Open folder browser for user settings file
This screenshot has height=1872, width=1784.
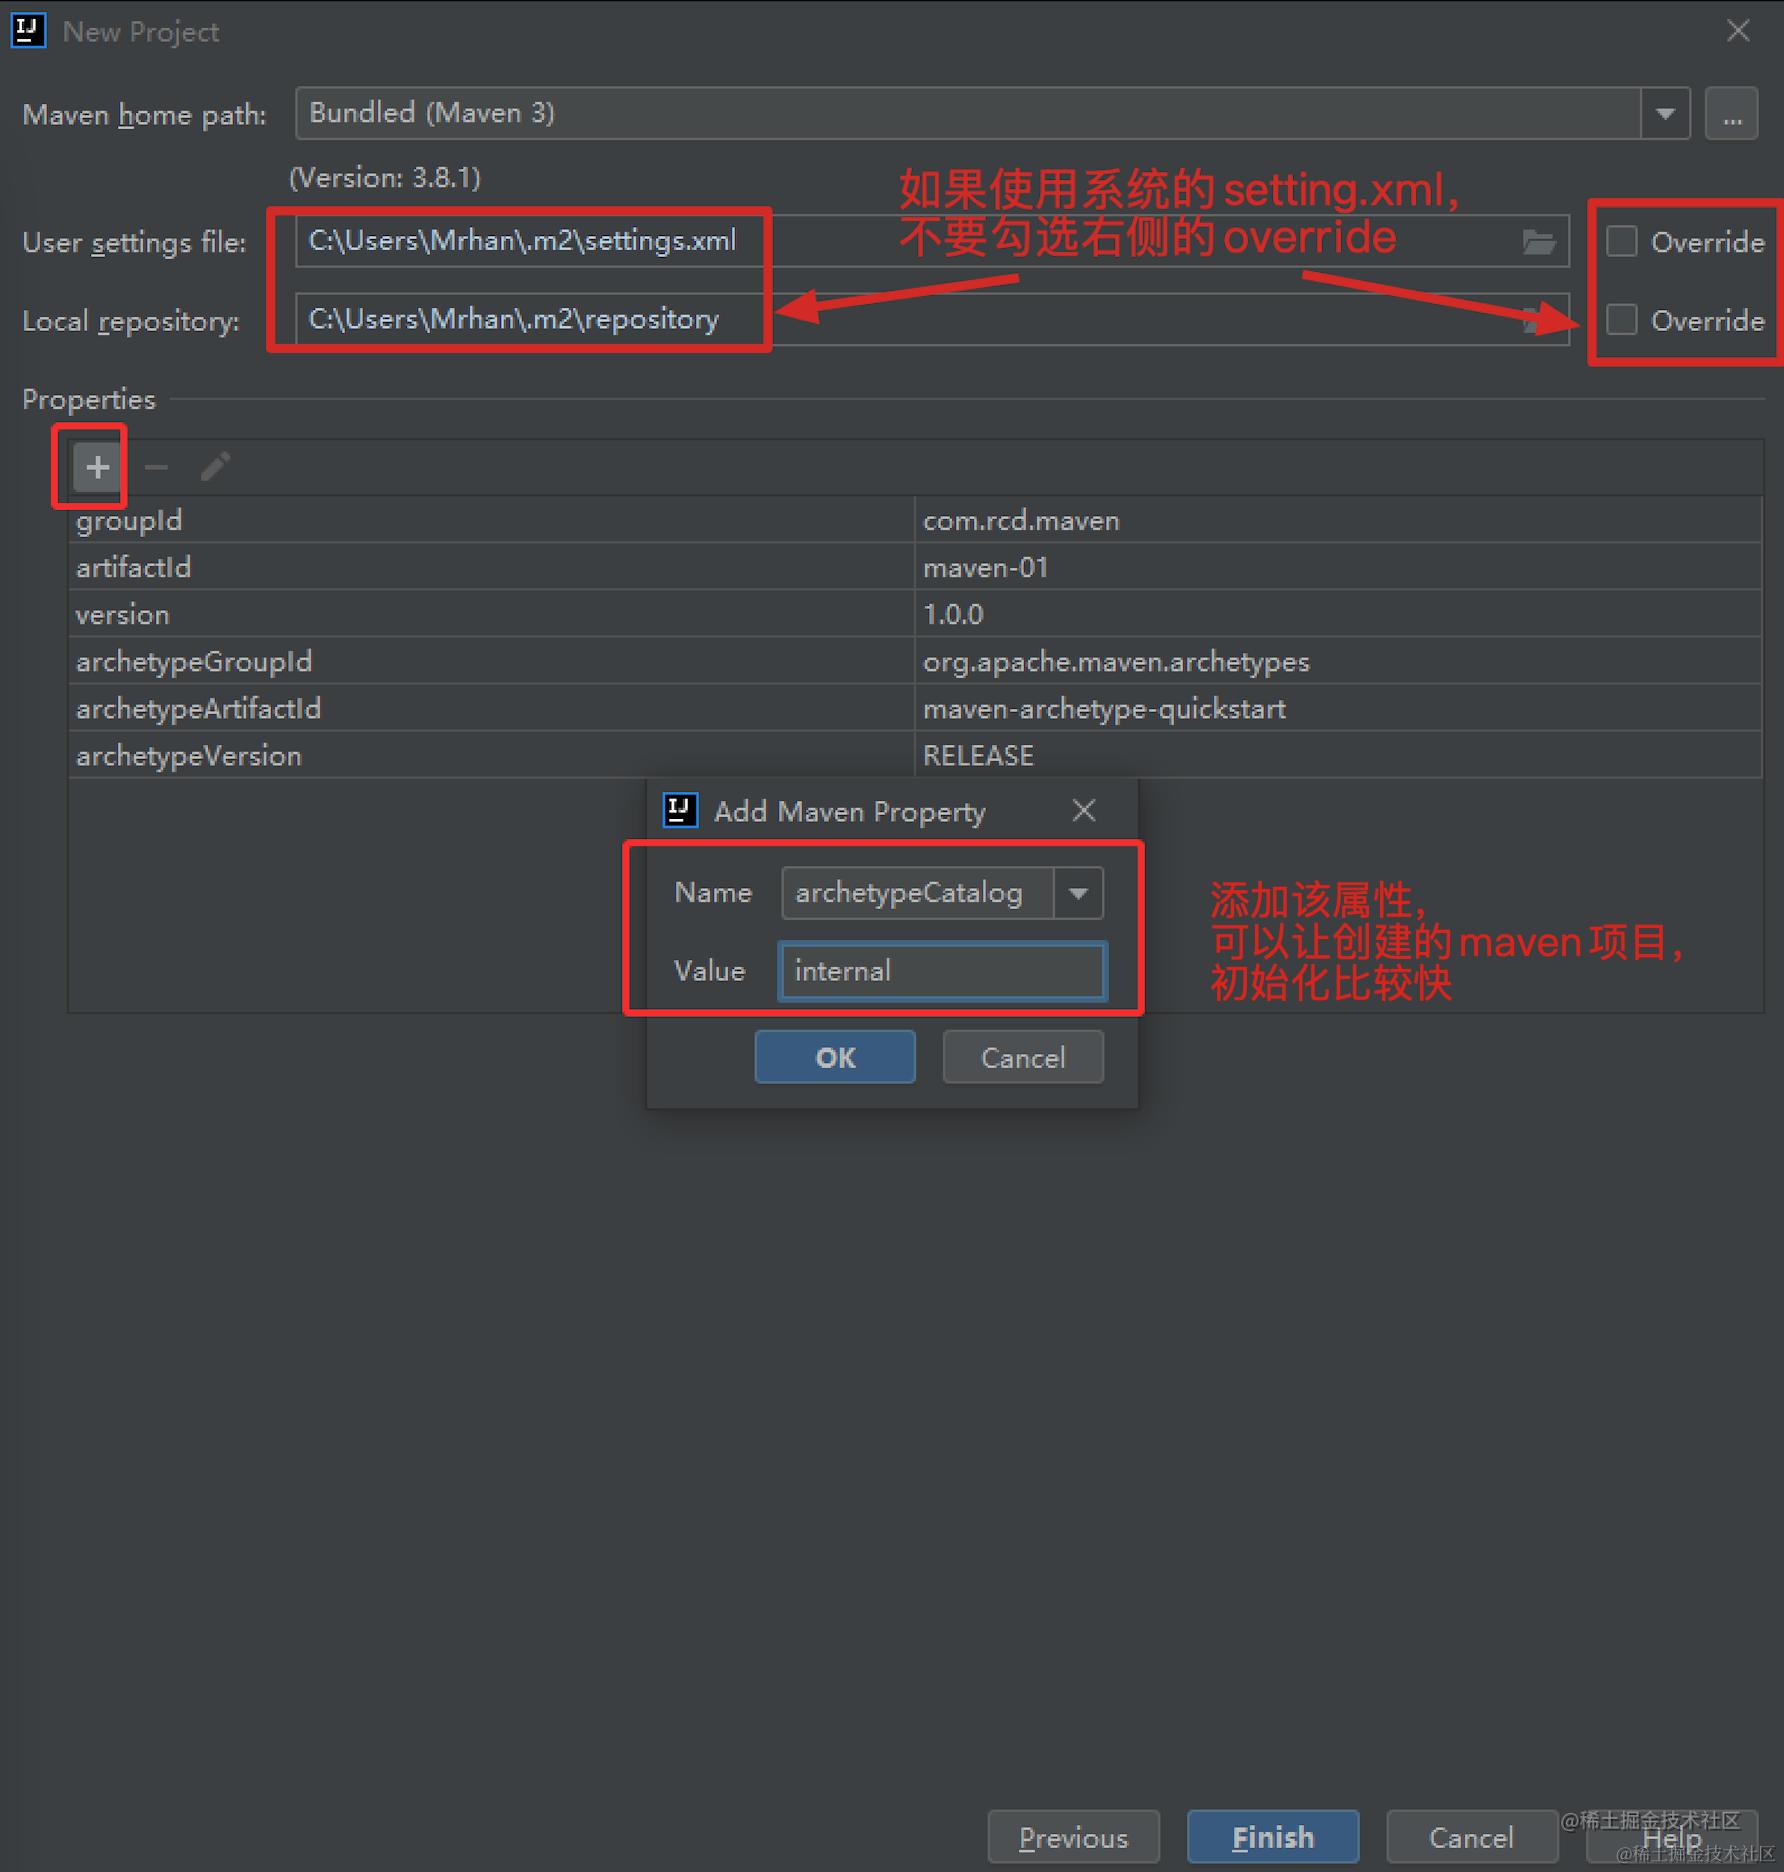click(x=1539, y=242)
